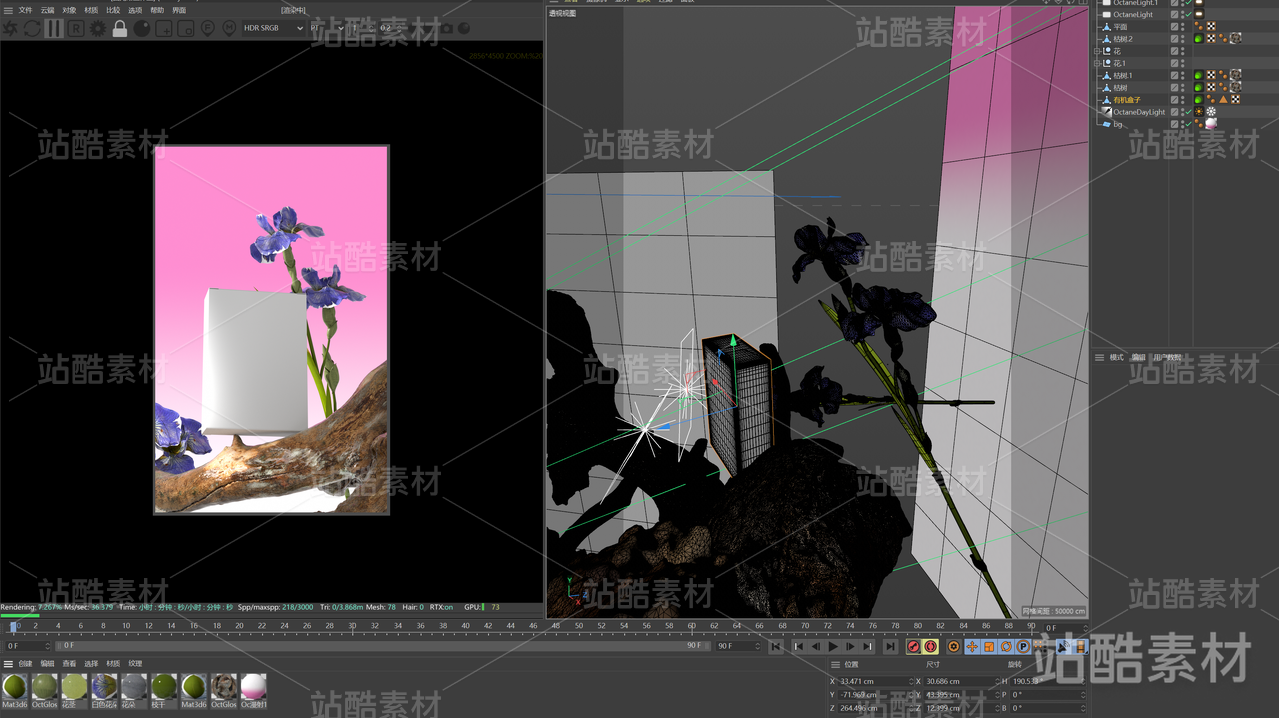Toggle position keyframe (move) icon

point(972,647)
